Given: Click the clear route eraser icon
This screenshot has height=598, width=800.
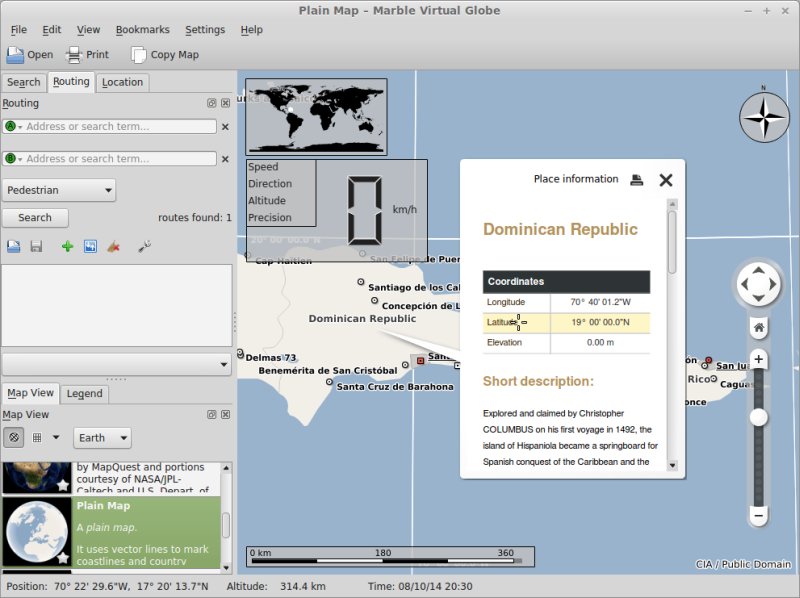Looking at the screenshot, I should pyautogui.click(x=113, y=246).
